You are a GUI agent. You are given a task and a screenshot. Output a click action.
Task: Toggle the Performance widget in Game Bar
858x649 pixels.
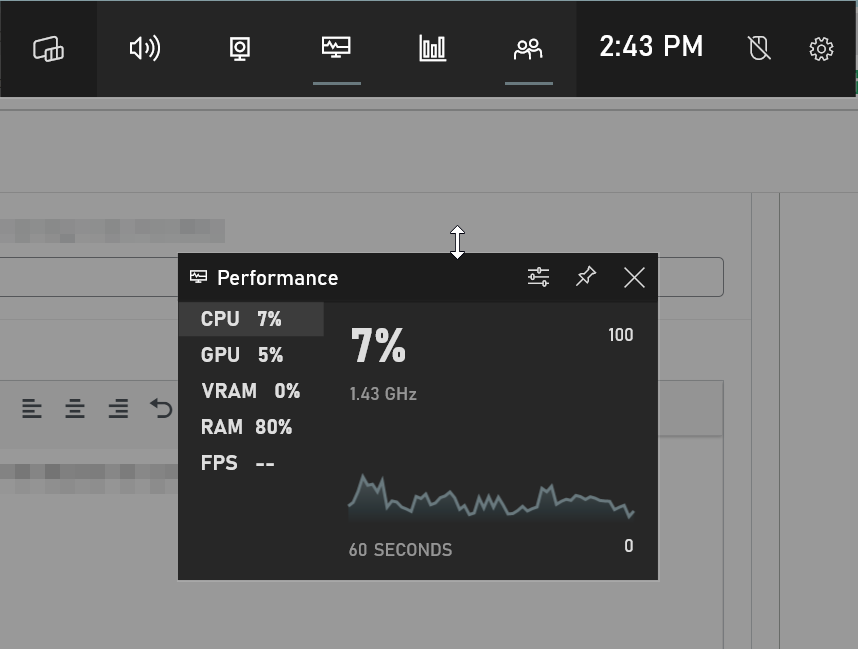336,48
